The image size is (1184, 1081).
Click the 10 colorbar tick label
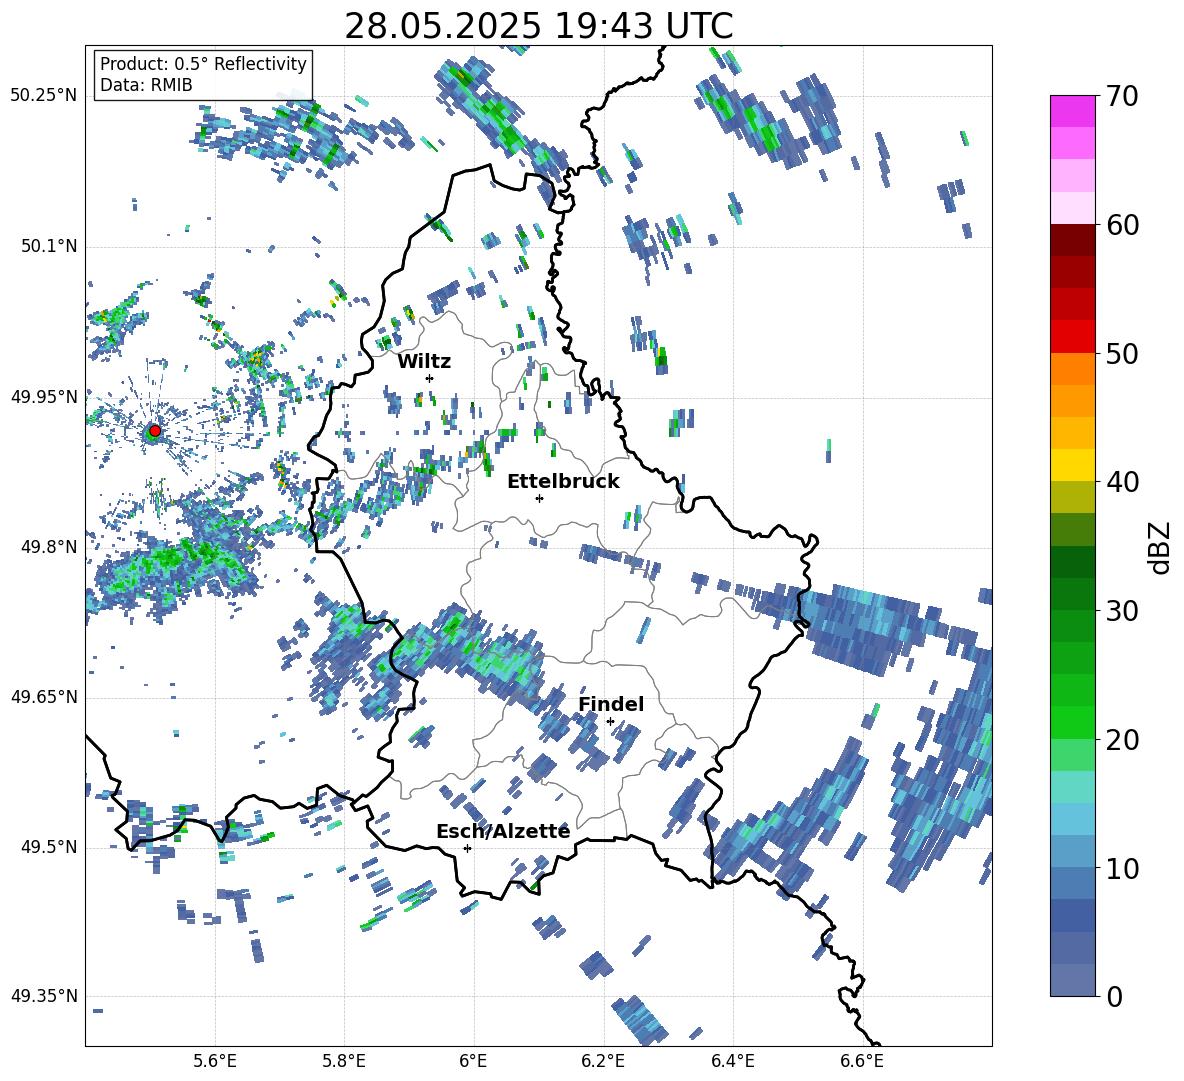point(1122,868)
